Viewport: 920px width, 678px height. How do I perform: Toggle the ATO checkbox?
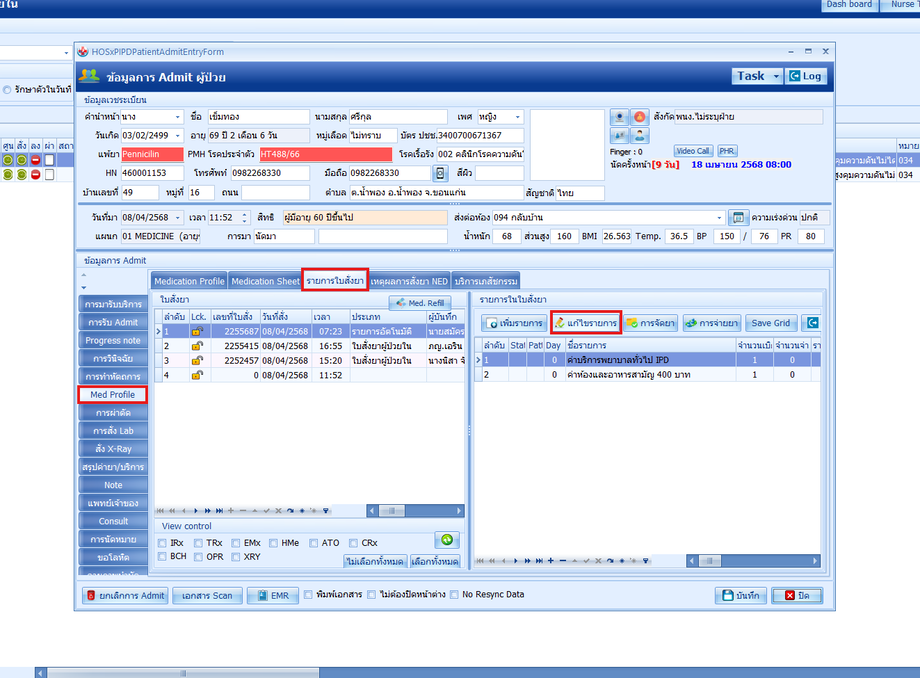point(313,543)
